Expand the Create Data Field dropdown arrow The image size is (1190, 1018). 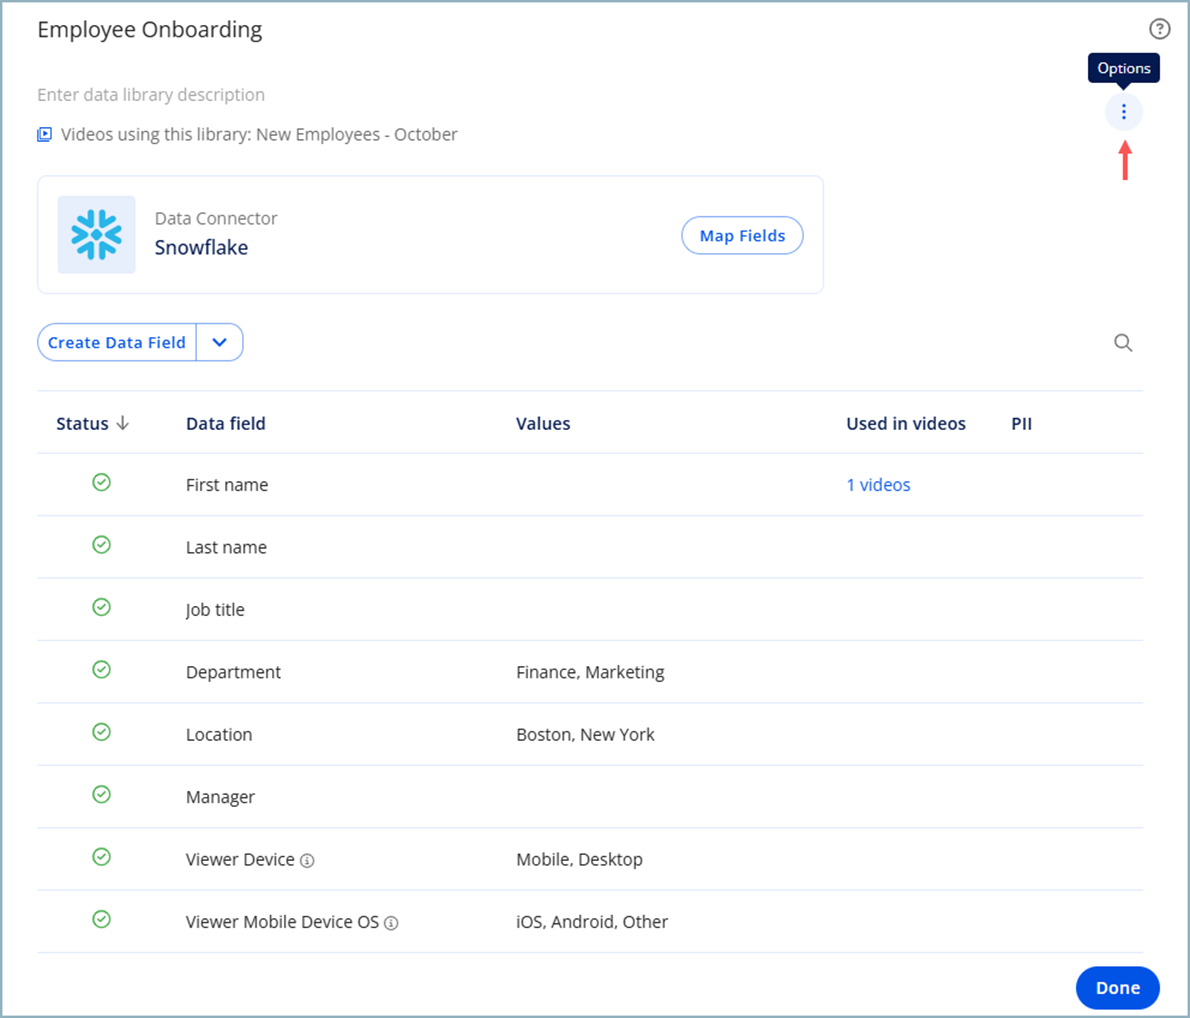[219, 342]
